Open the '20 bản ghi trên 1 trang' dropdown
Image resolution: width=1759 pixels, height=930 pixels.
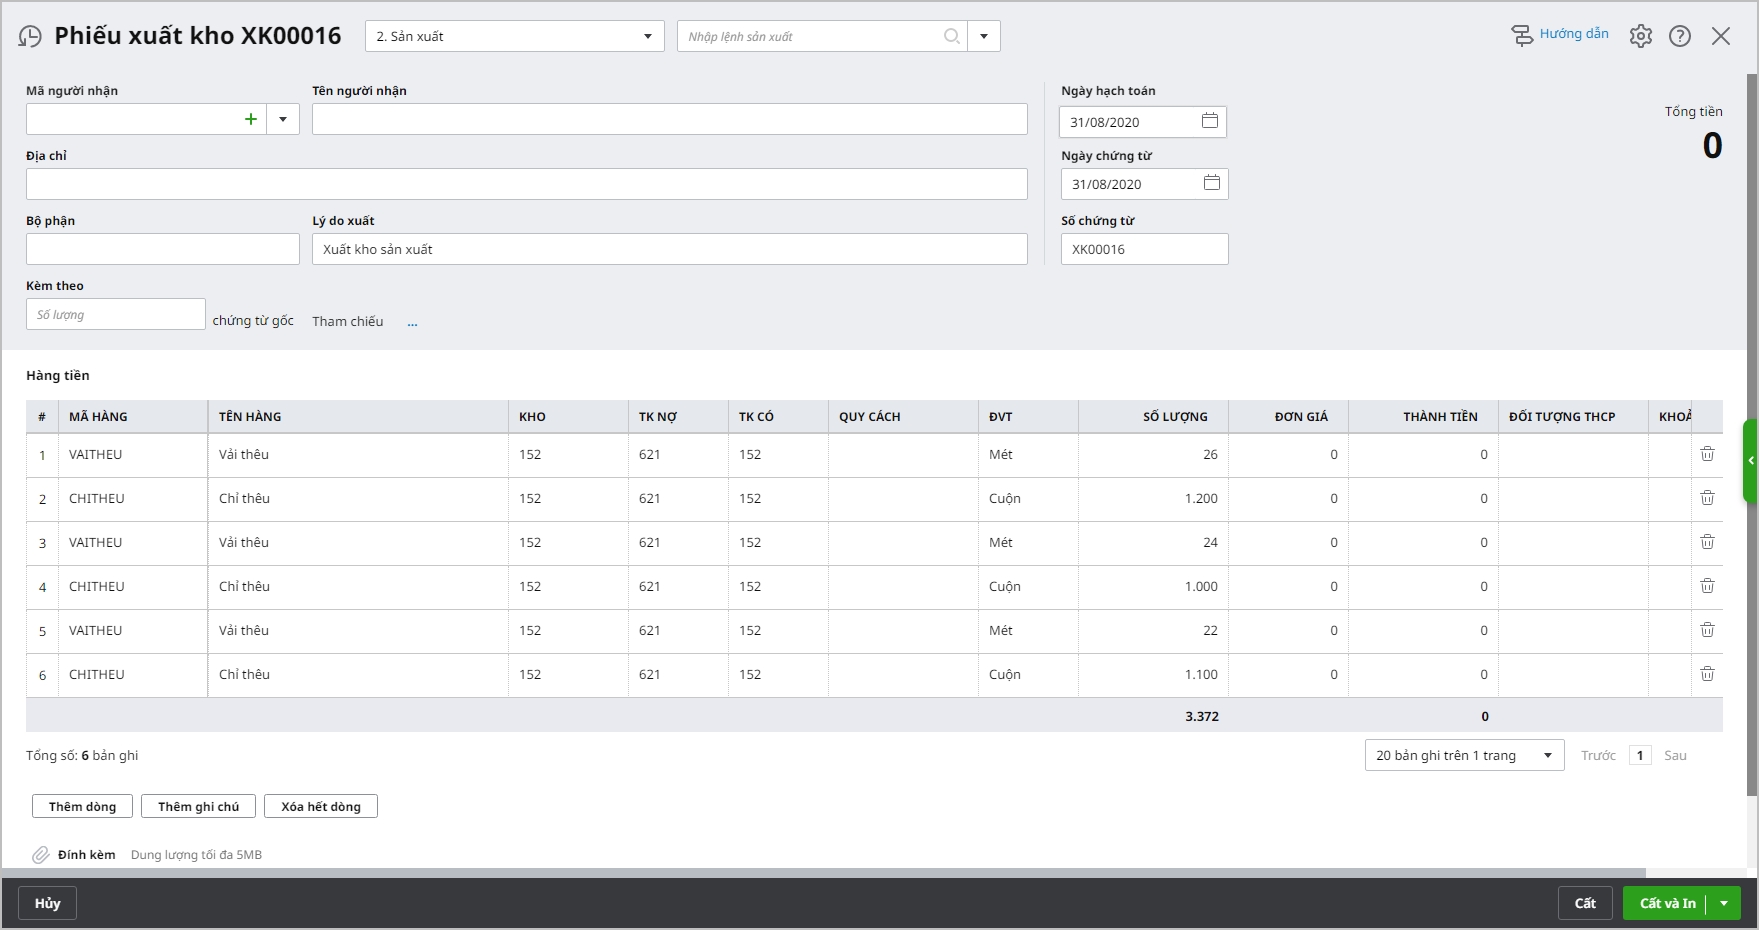coord(1547,755)
